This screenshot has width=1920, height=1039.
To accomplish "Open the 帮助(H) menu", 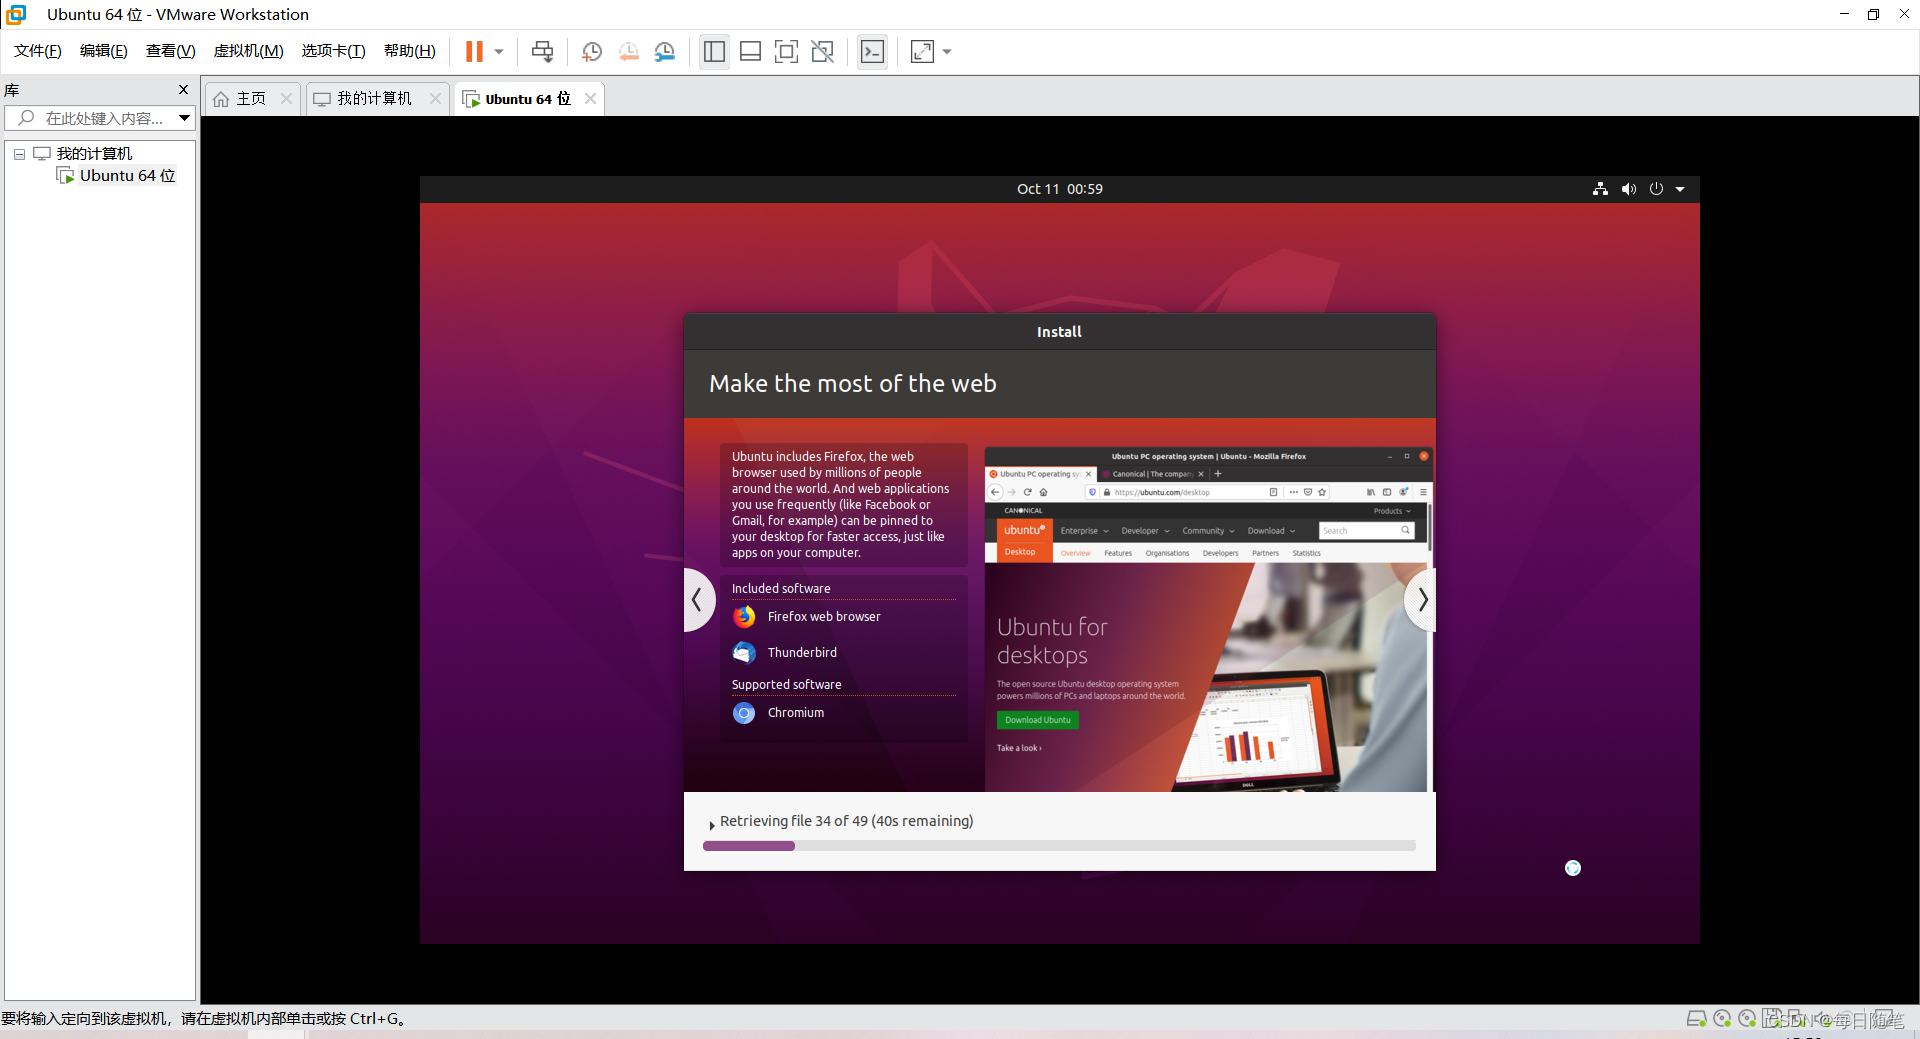I will point(410,51).
